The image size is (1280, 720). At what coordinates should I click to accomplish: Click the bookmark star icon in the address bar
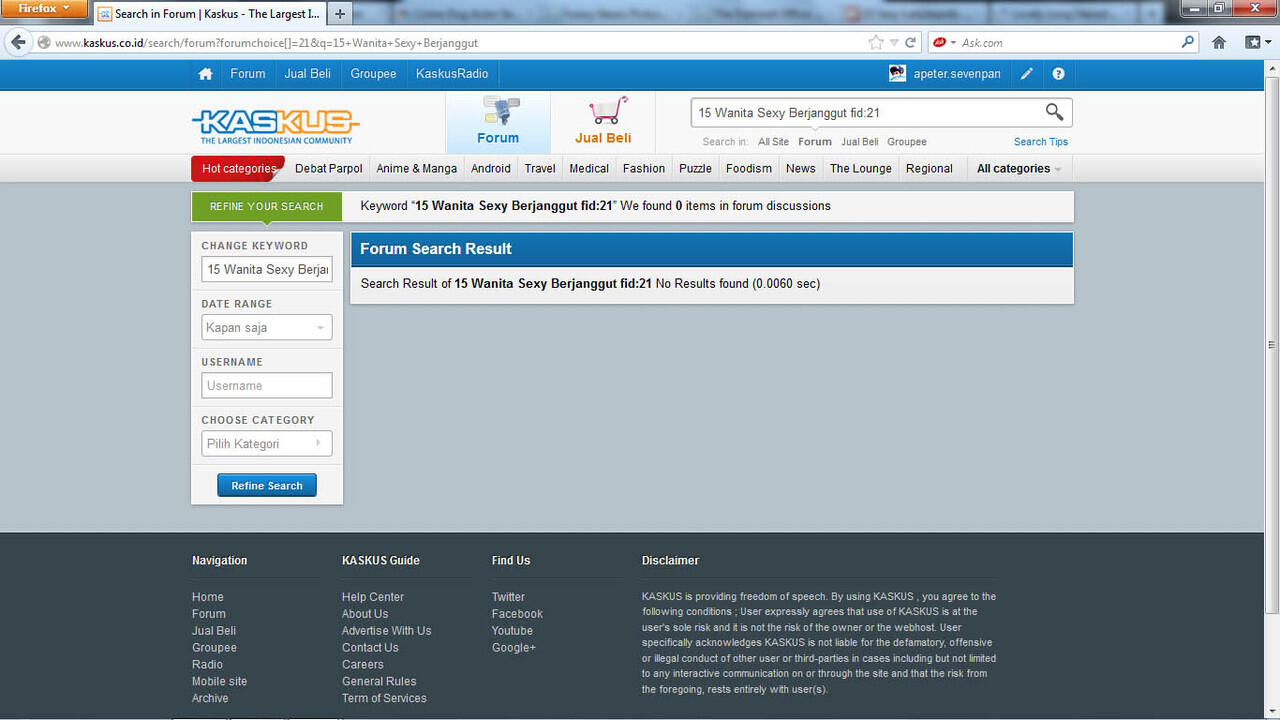coord(876,42)
